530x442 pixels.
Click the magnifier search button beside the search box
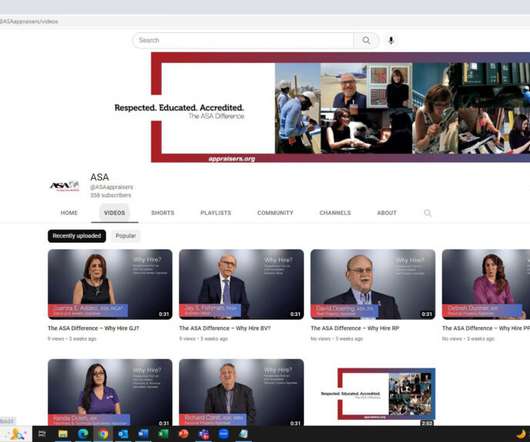coord(366,41)
